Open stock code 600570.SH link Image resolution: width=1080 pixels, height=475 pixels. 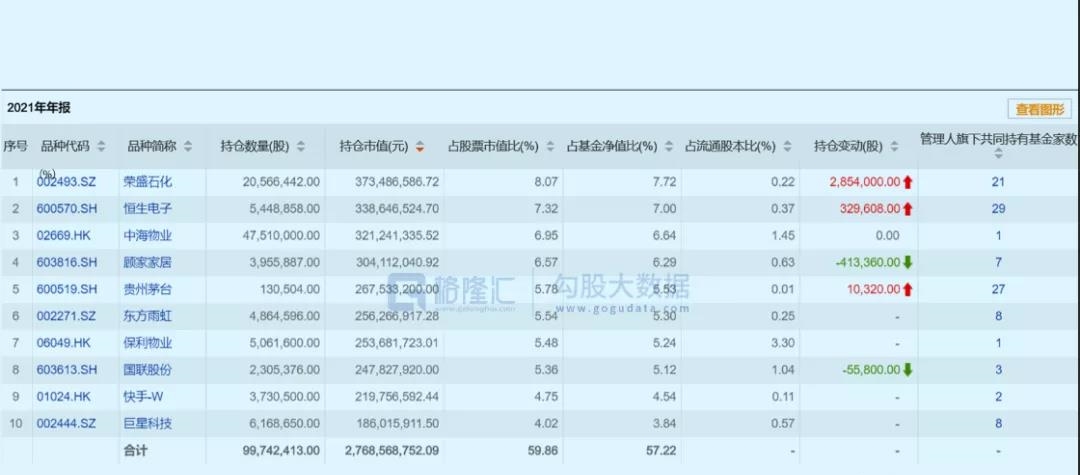pos(65,209)
